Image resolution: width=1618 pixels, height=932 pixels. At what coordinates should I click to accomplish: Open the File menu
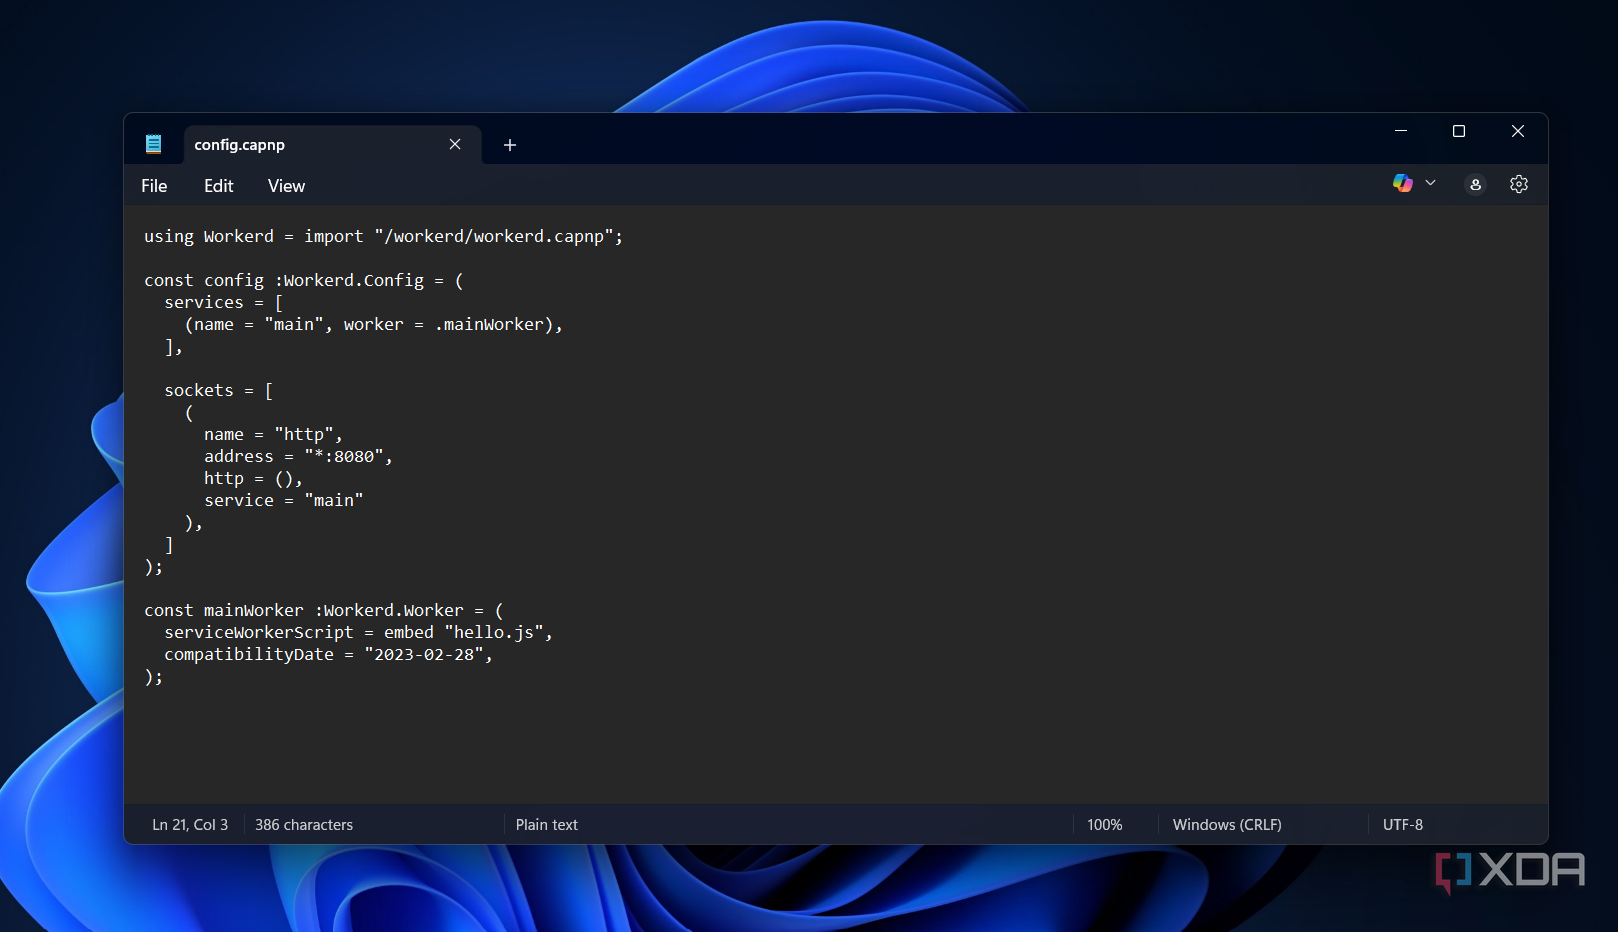click(154, 186)
